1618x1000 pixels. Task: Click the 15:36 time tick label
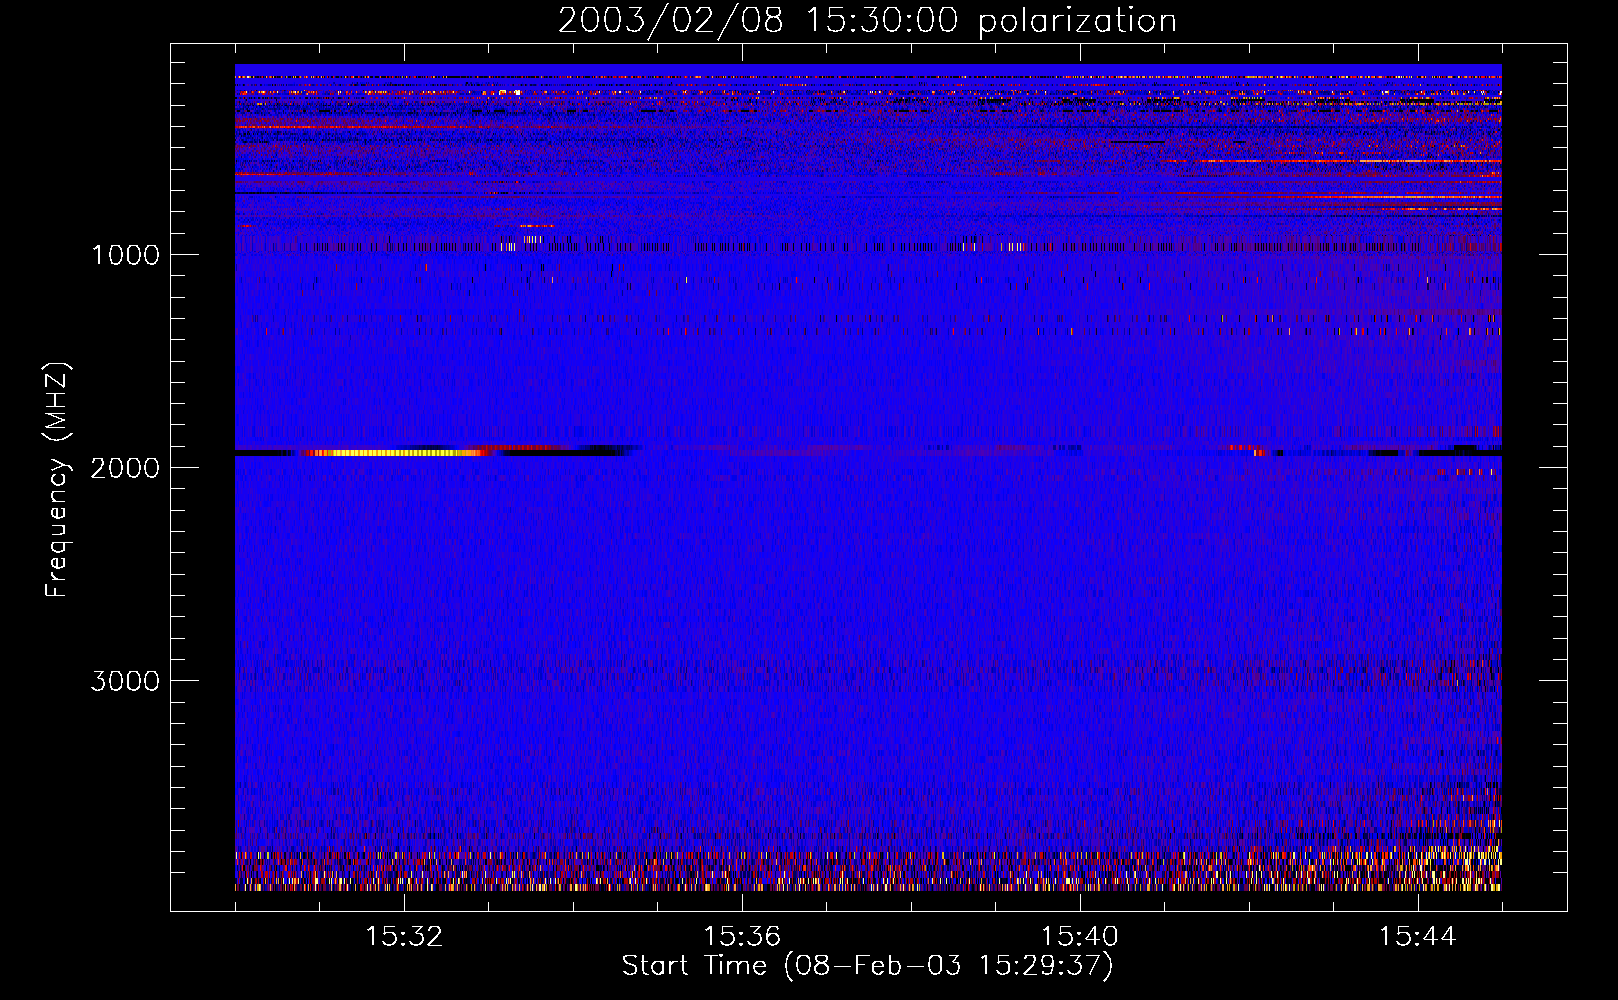742,937
